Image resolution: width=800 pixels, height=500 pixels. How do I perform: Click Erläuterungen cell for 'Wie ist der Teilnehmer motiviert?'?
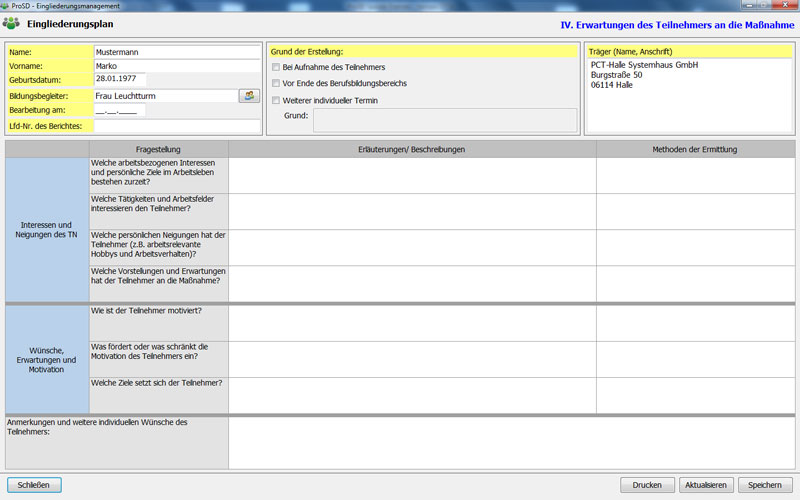[412, 321]
